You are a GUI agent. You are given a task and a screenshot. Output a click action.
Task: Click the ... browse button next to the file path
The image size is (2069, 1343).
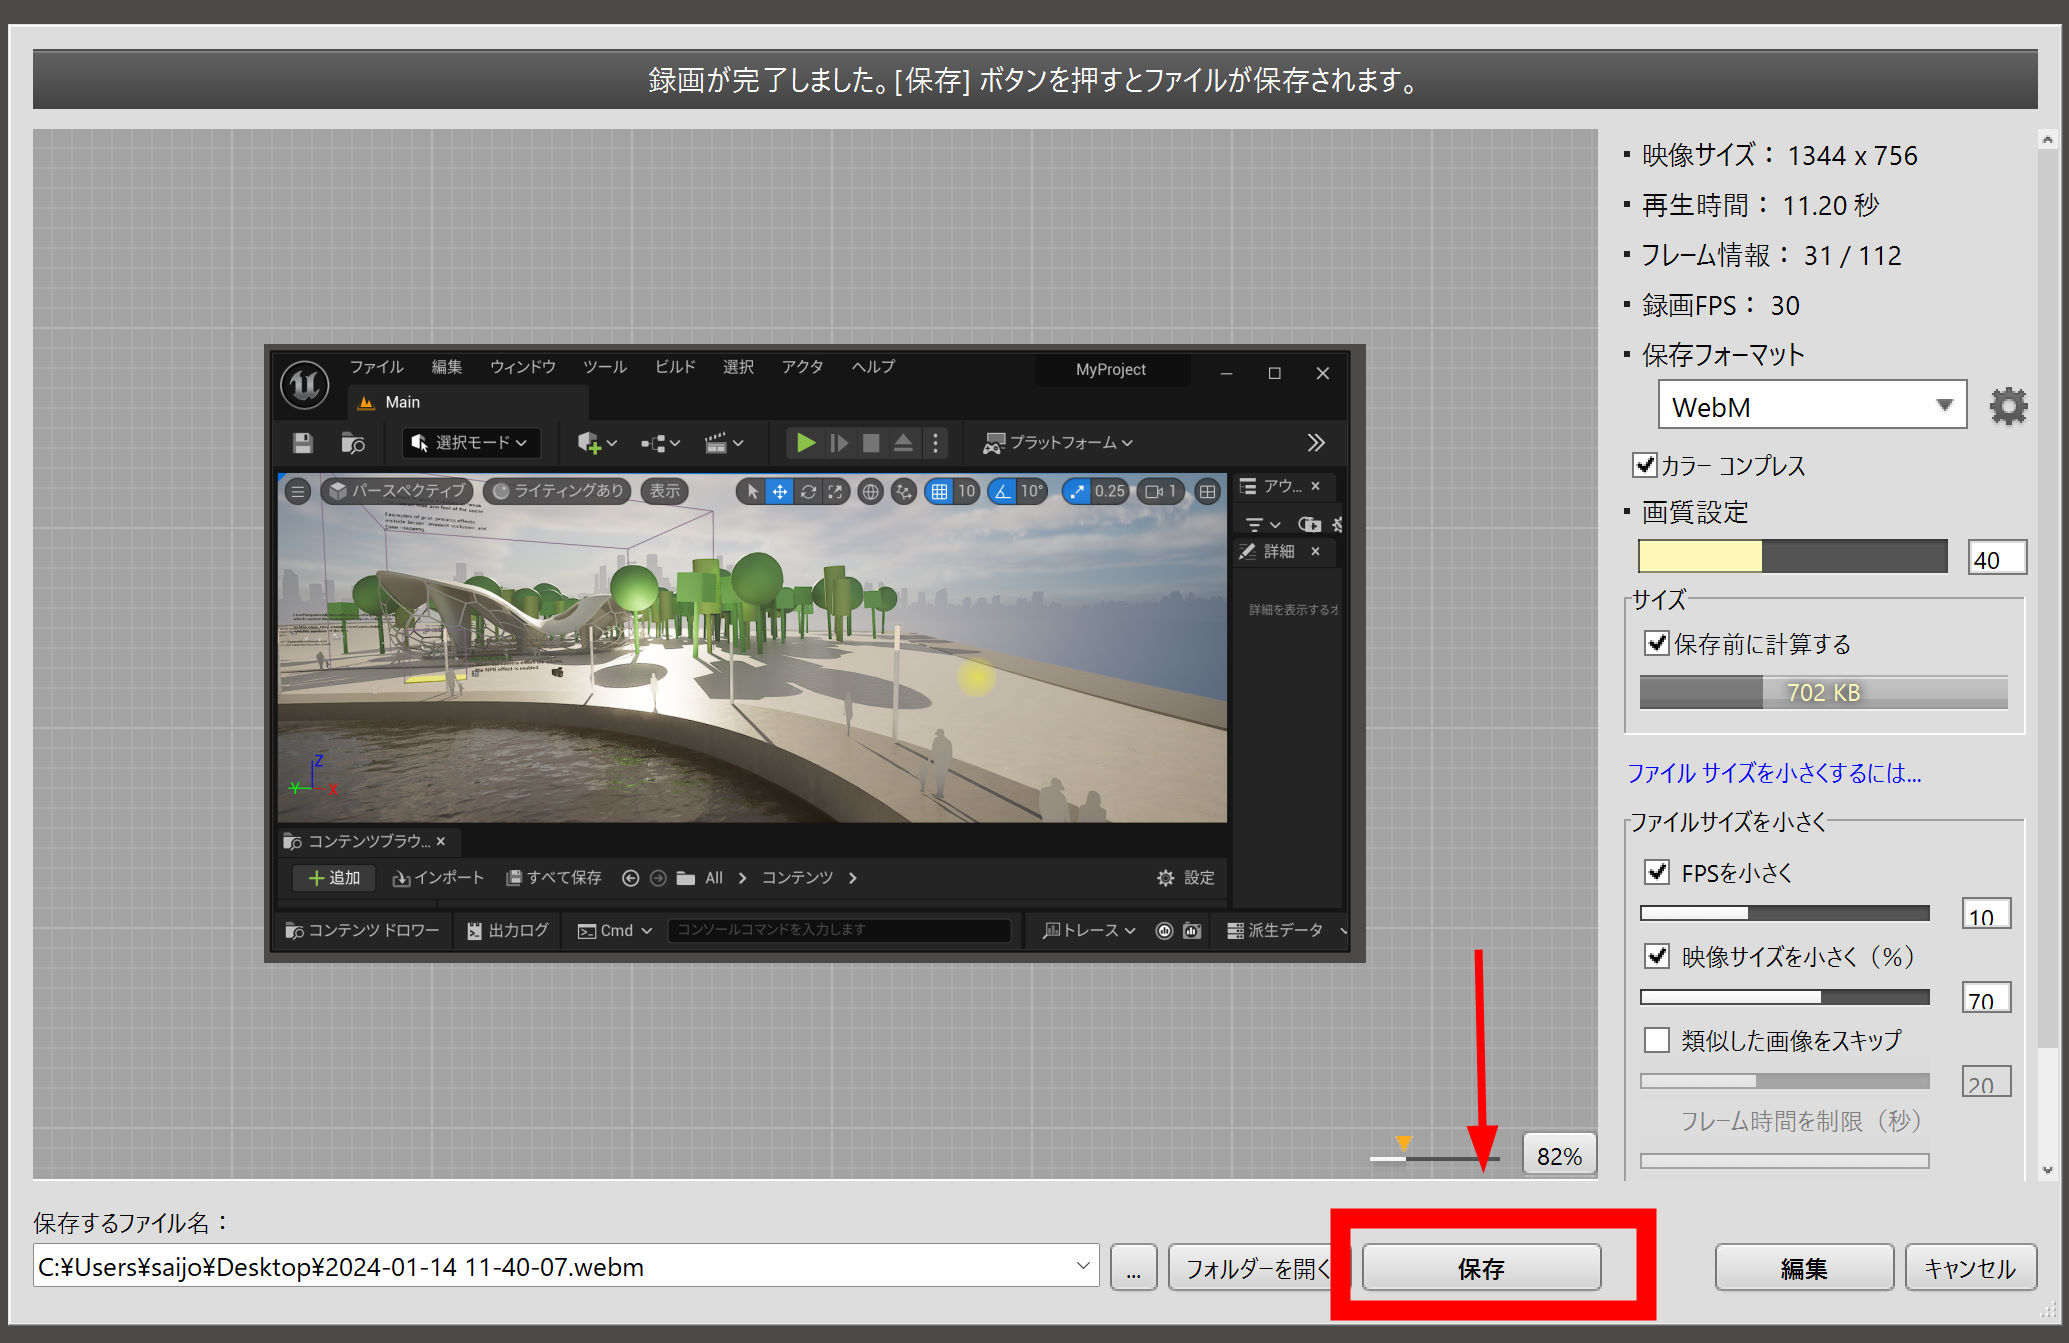point(1133,1268)
